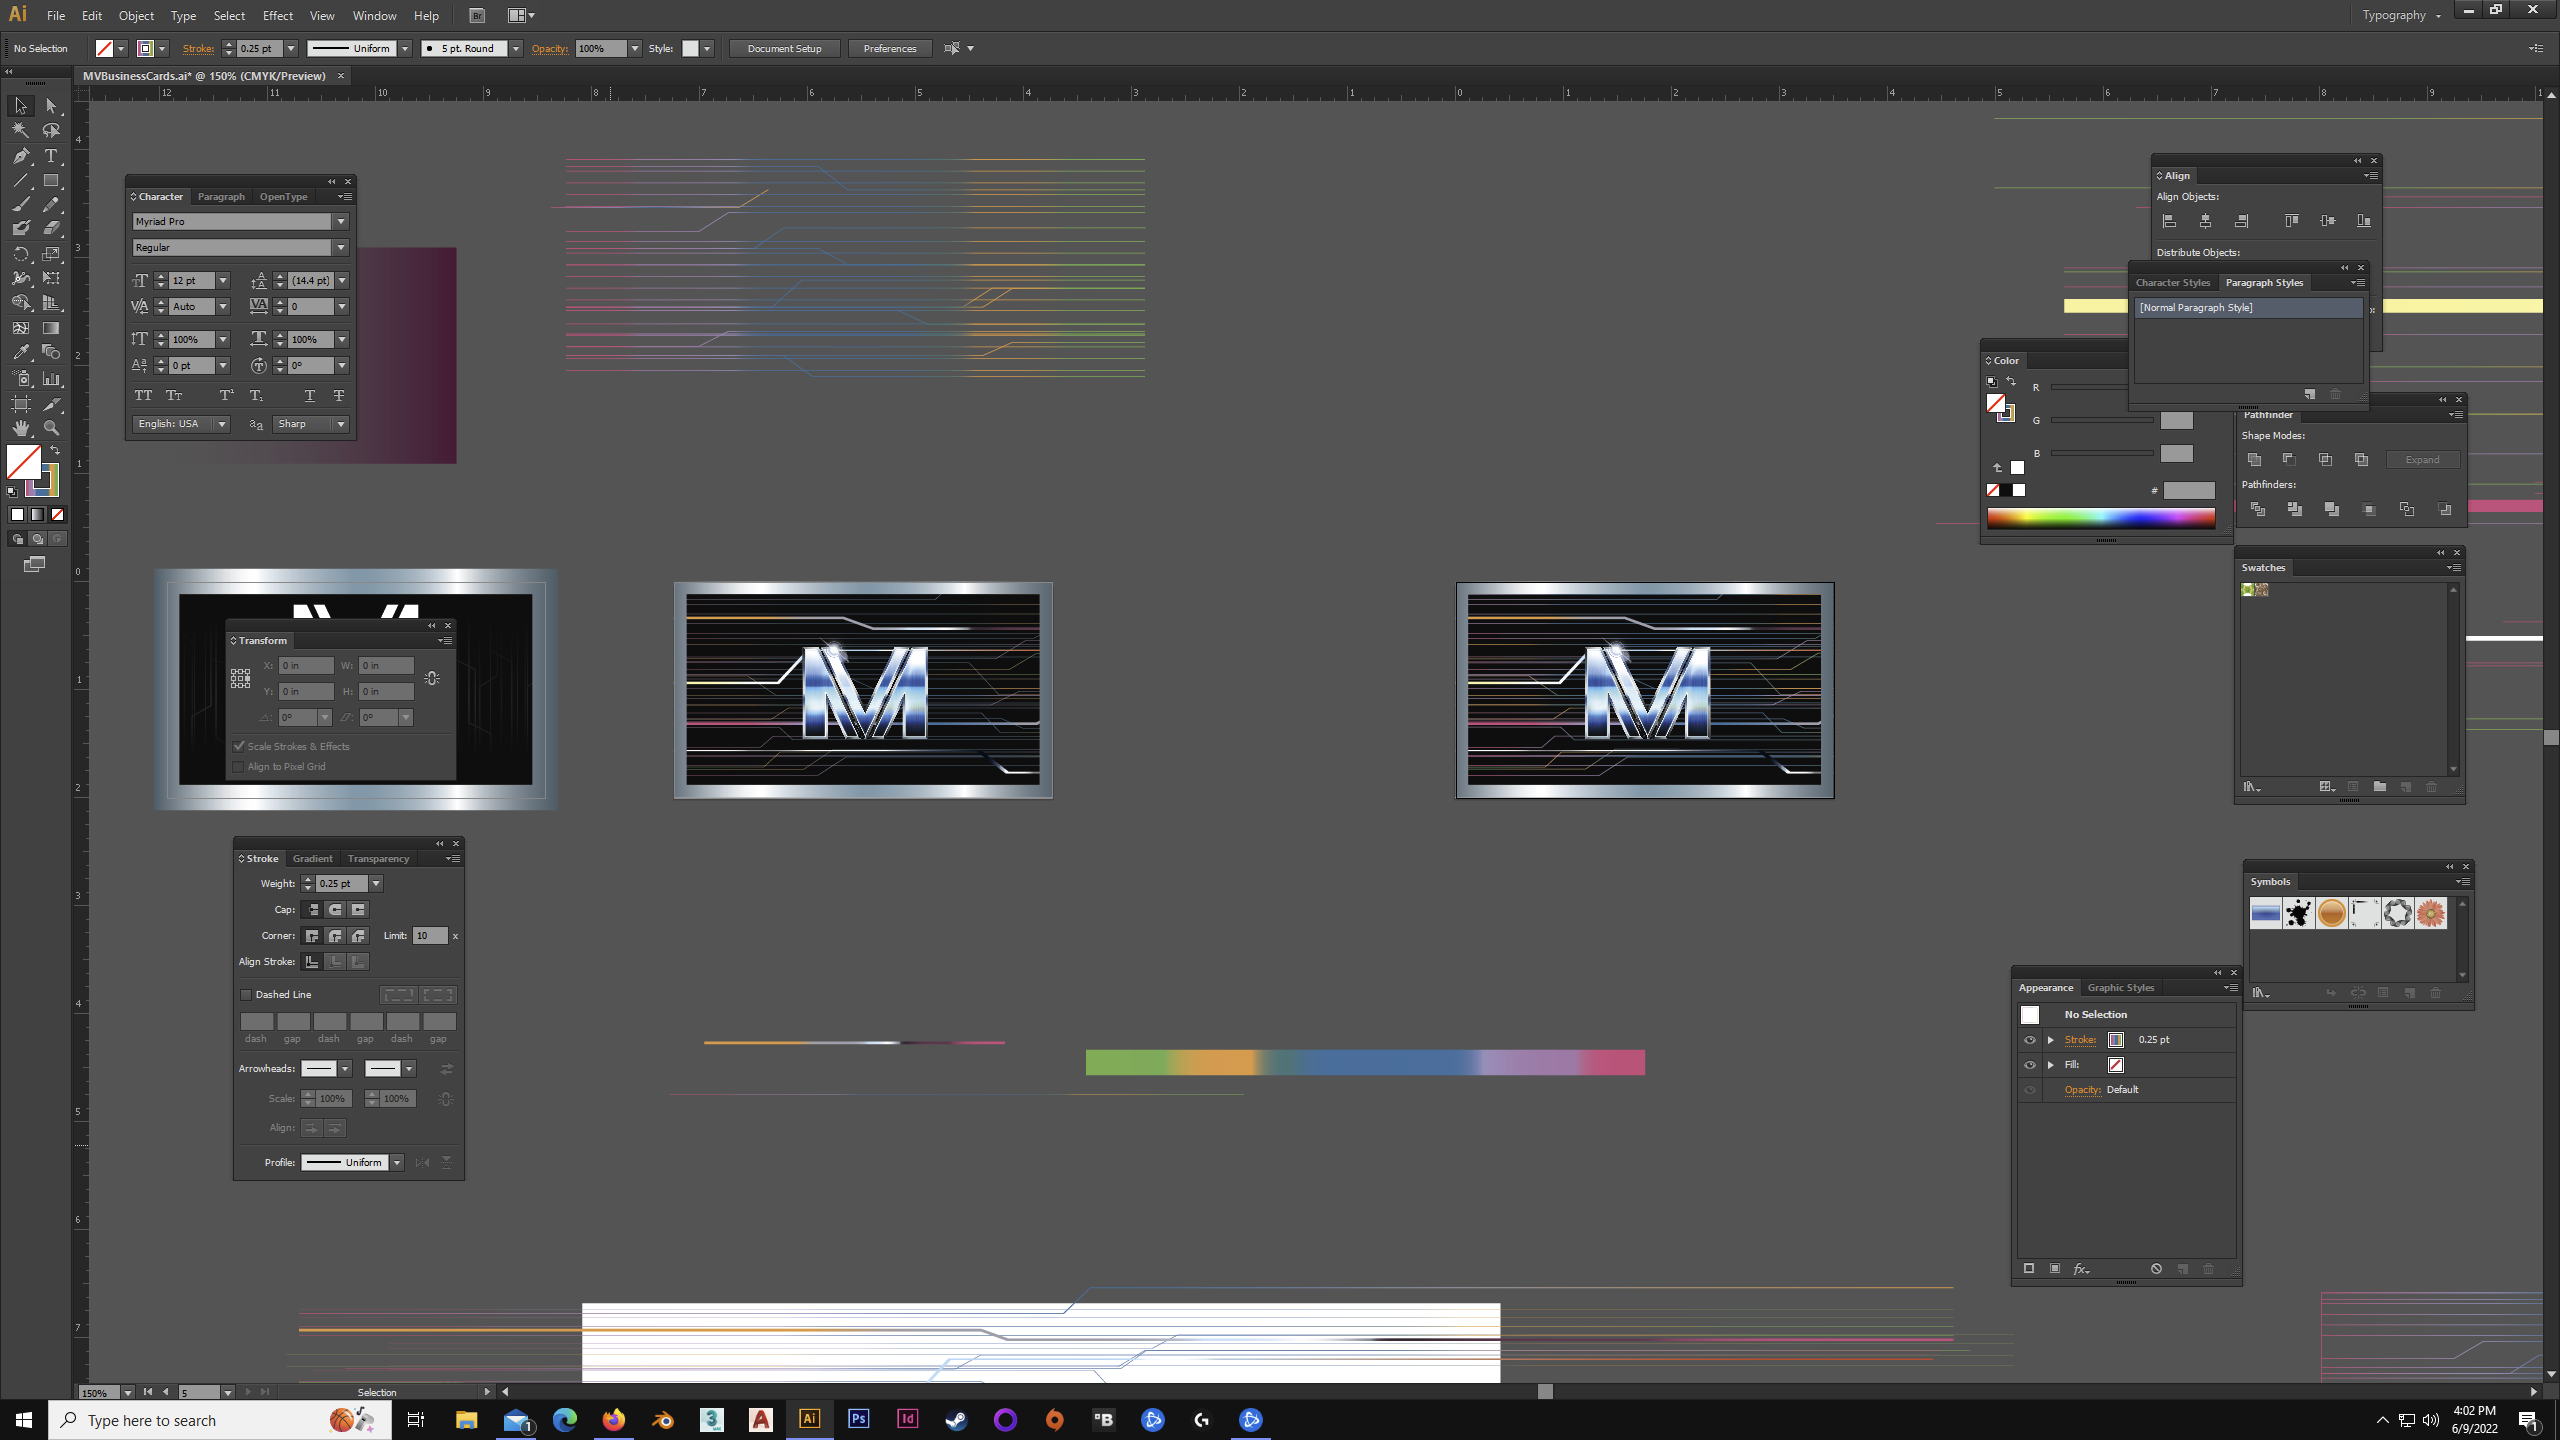Click the Opacity link in control bar

coord(549,49)
